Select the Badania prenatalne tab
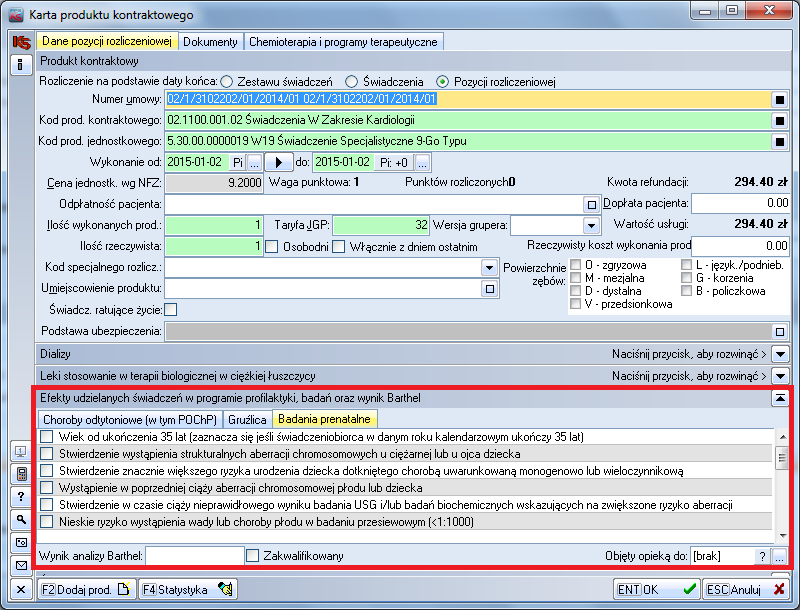 click(x=324, y=419)
